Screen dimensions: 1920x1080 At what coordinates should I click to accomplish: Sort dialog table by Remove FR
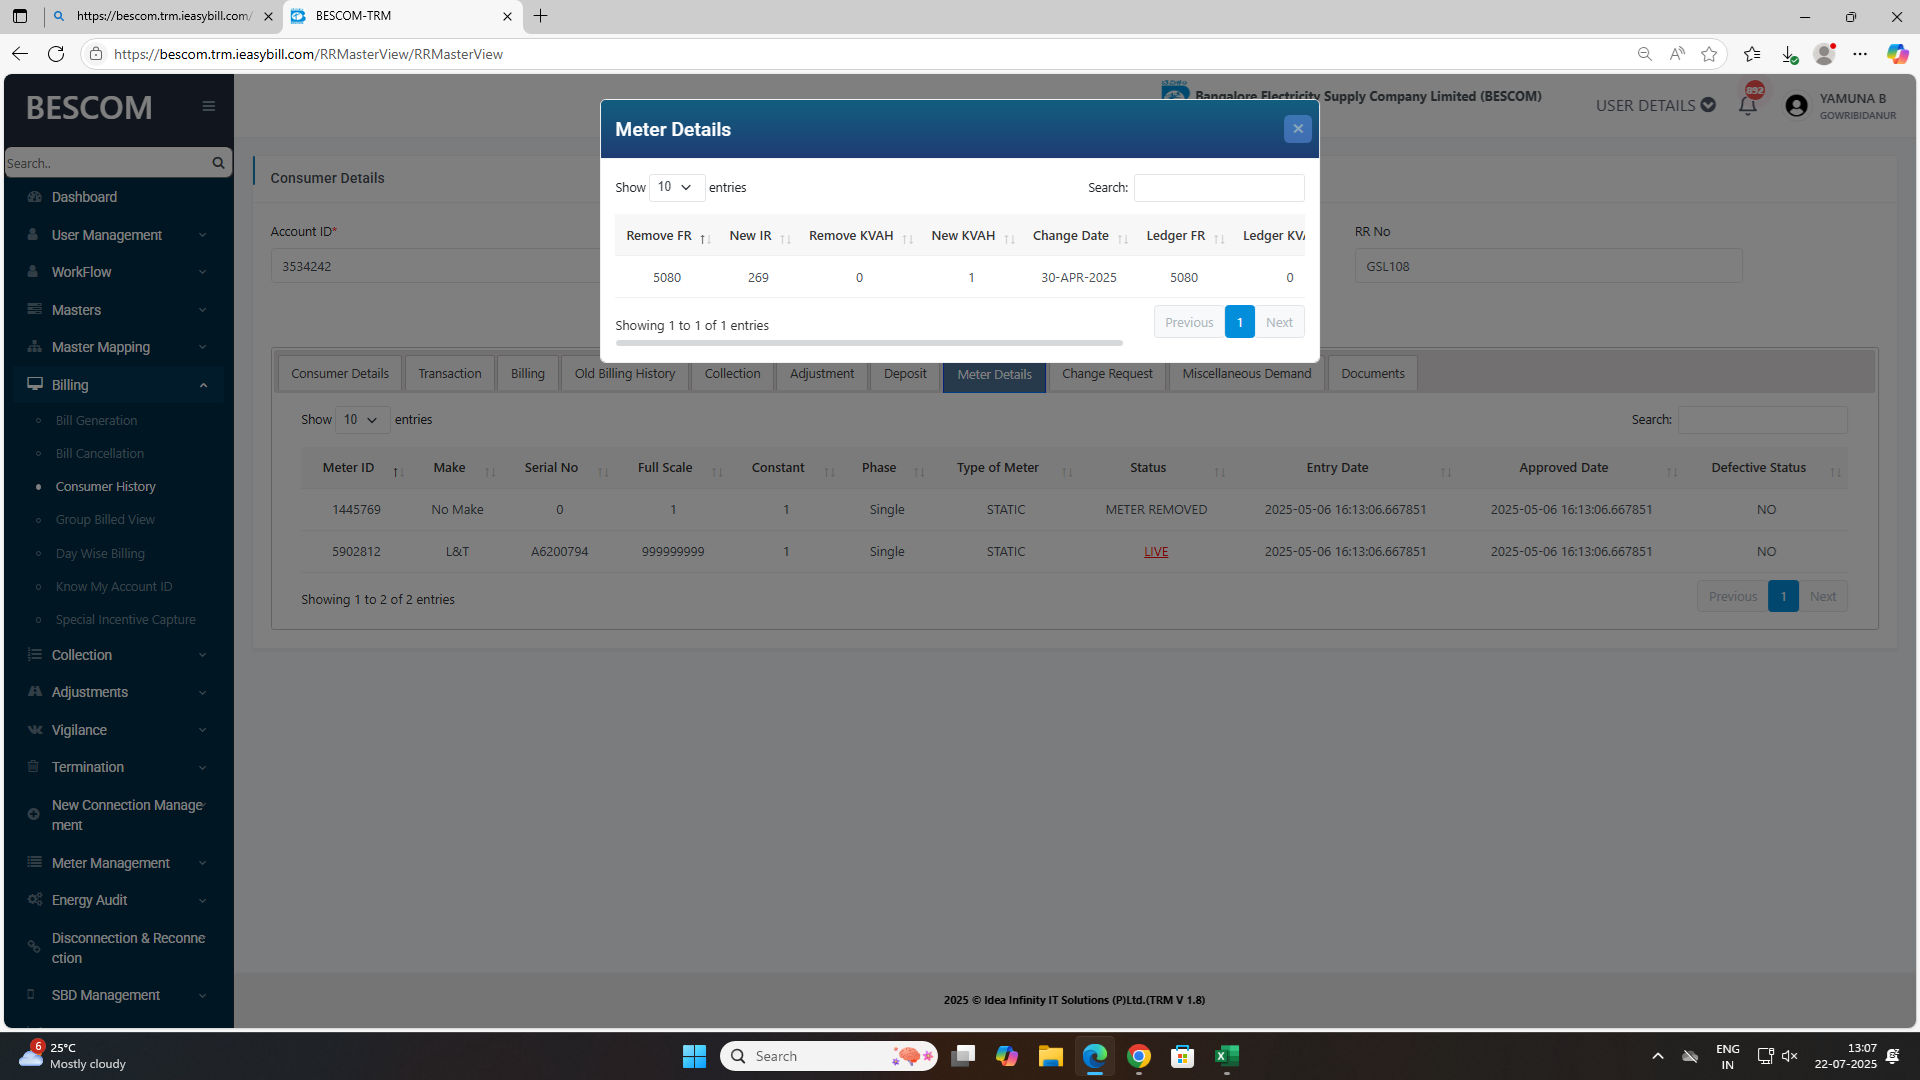pos(667,236)
